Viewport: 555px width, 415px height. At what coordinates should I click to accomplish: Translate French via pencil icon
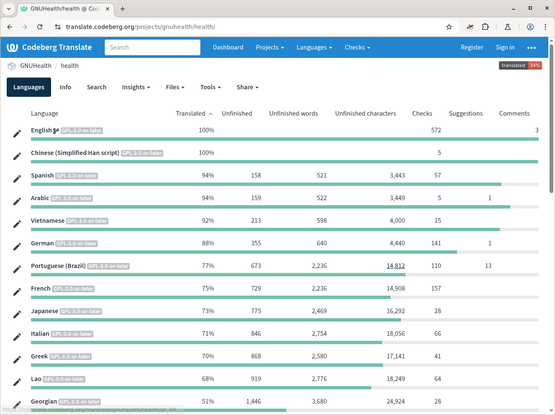[x=17, y=292]
